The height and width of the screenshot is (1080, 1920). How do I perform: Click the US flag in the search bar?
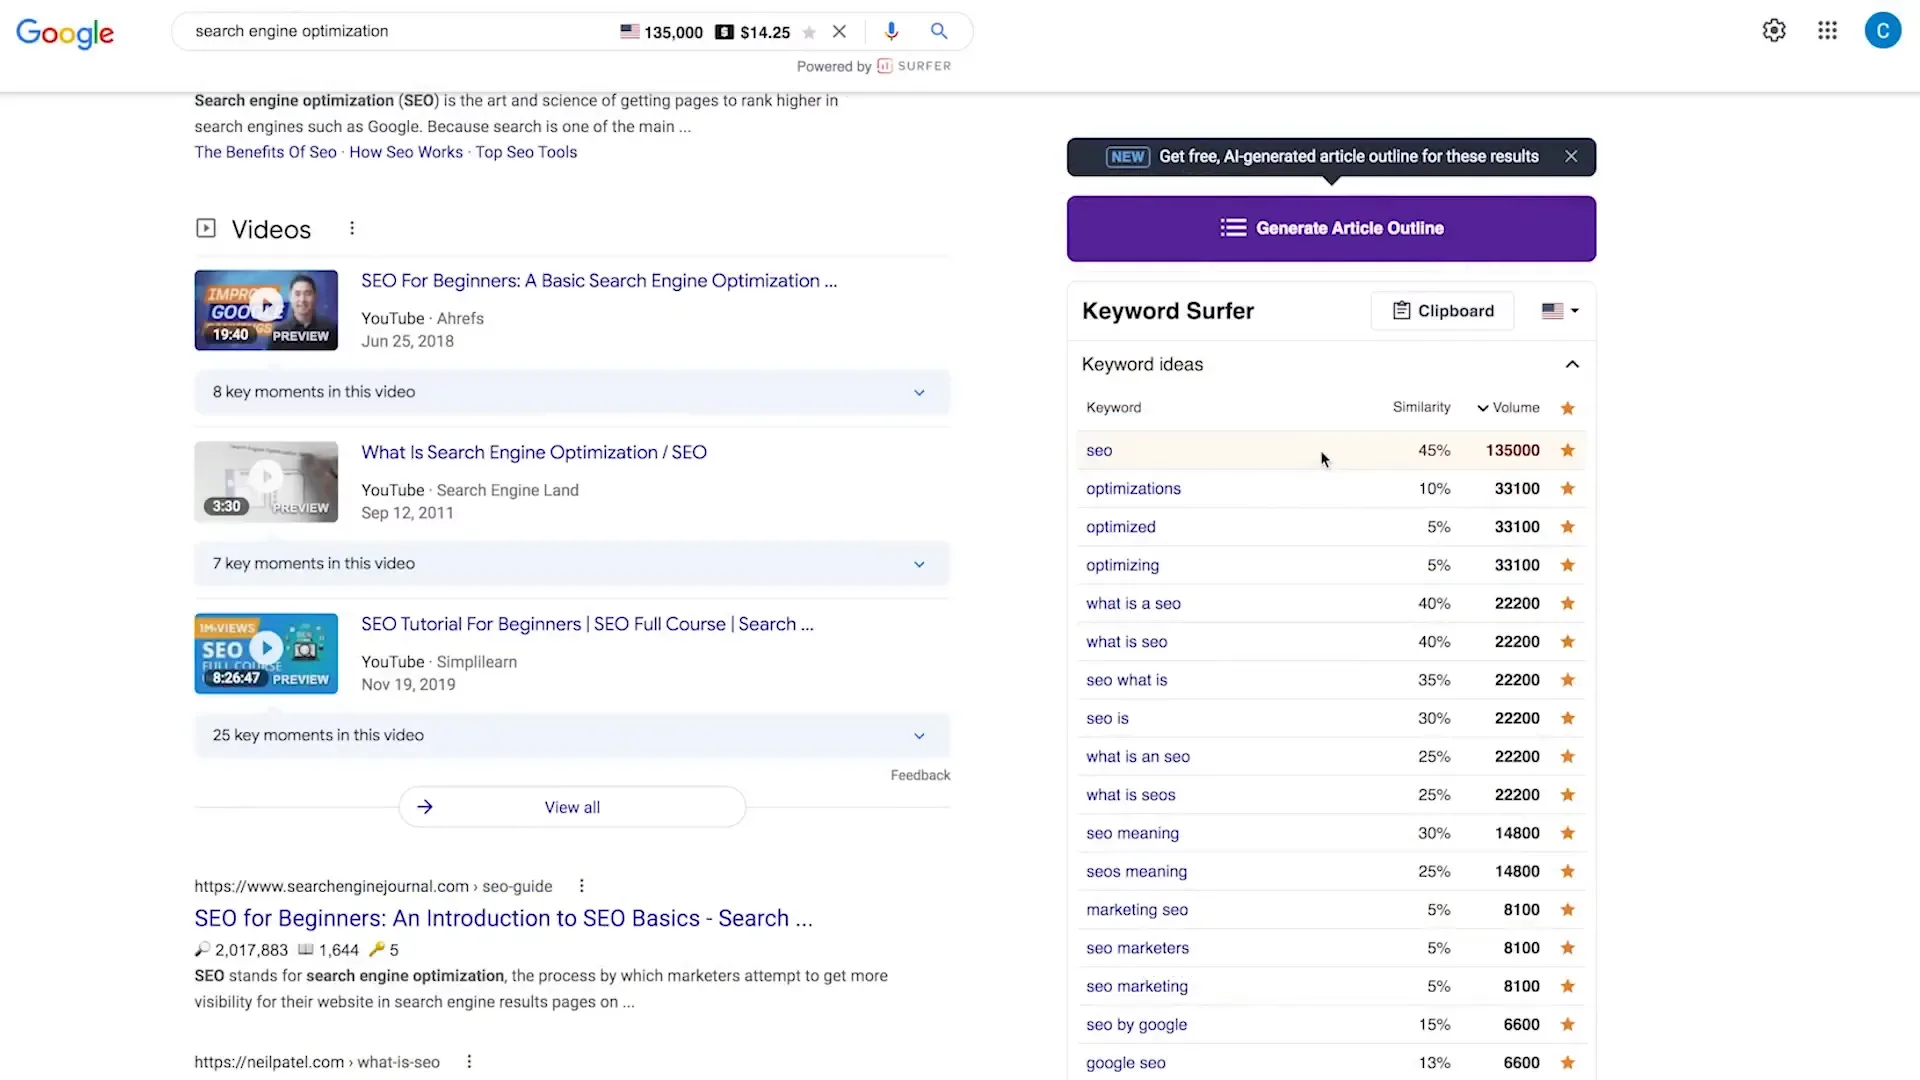tap(630, 31)
